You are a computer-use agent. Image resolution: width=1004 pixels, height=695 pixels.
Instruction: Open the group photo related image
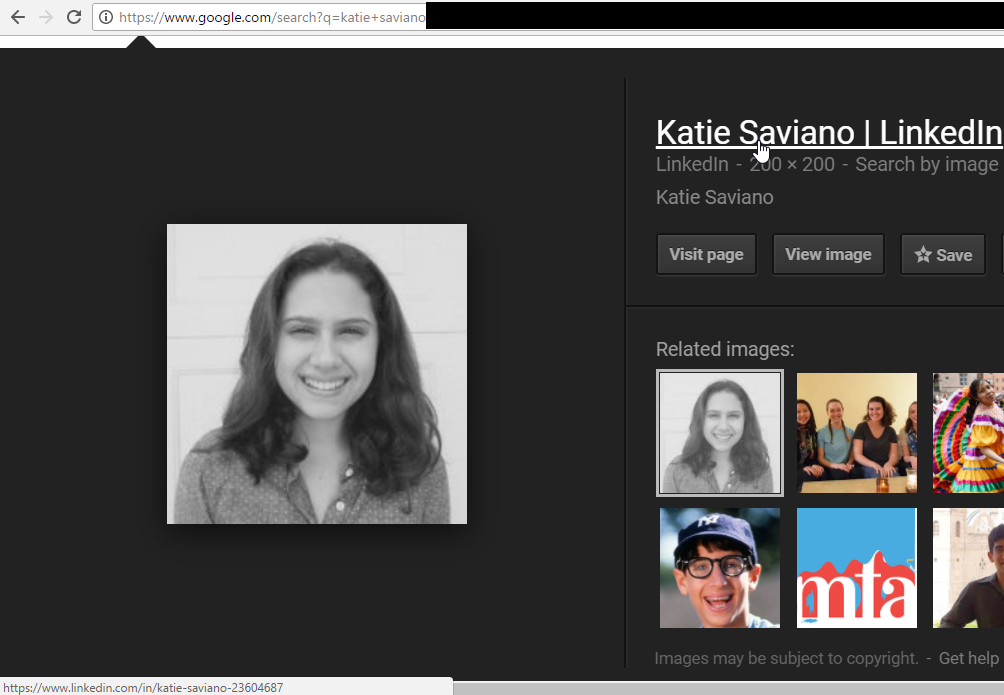point(856,432)
